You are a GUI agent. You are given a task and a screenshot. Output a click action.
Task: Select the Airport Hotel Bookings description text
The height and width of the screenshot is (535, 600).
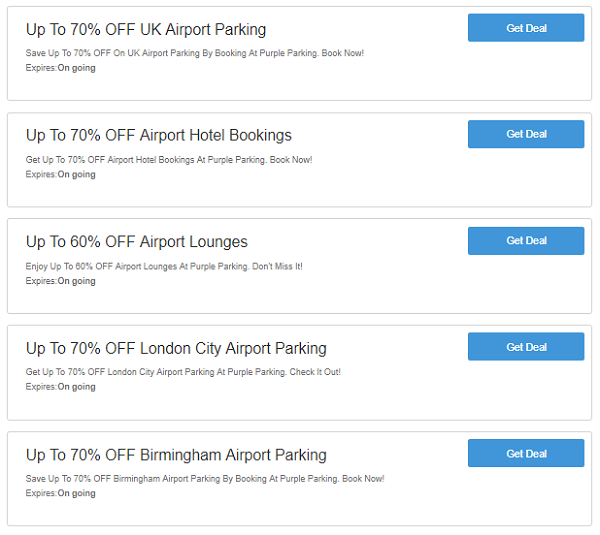click(x=169, y=160)
